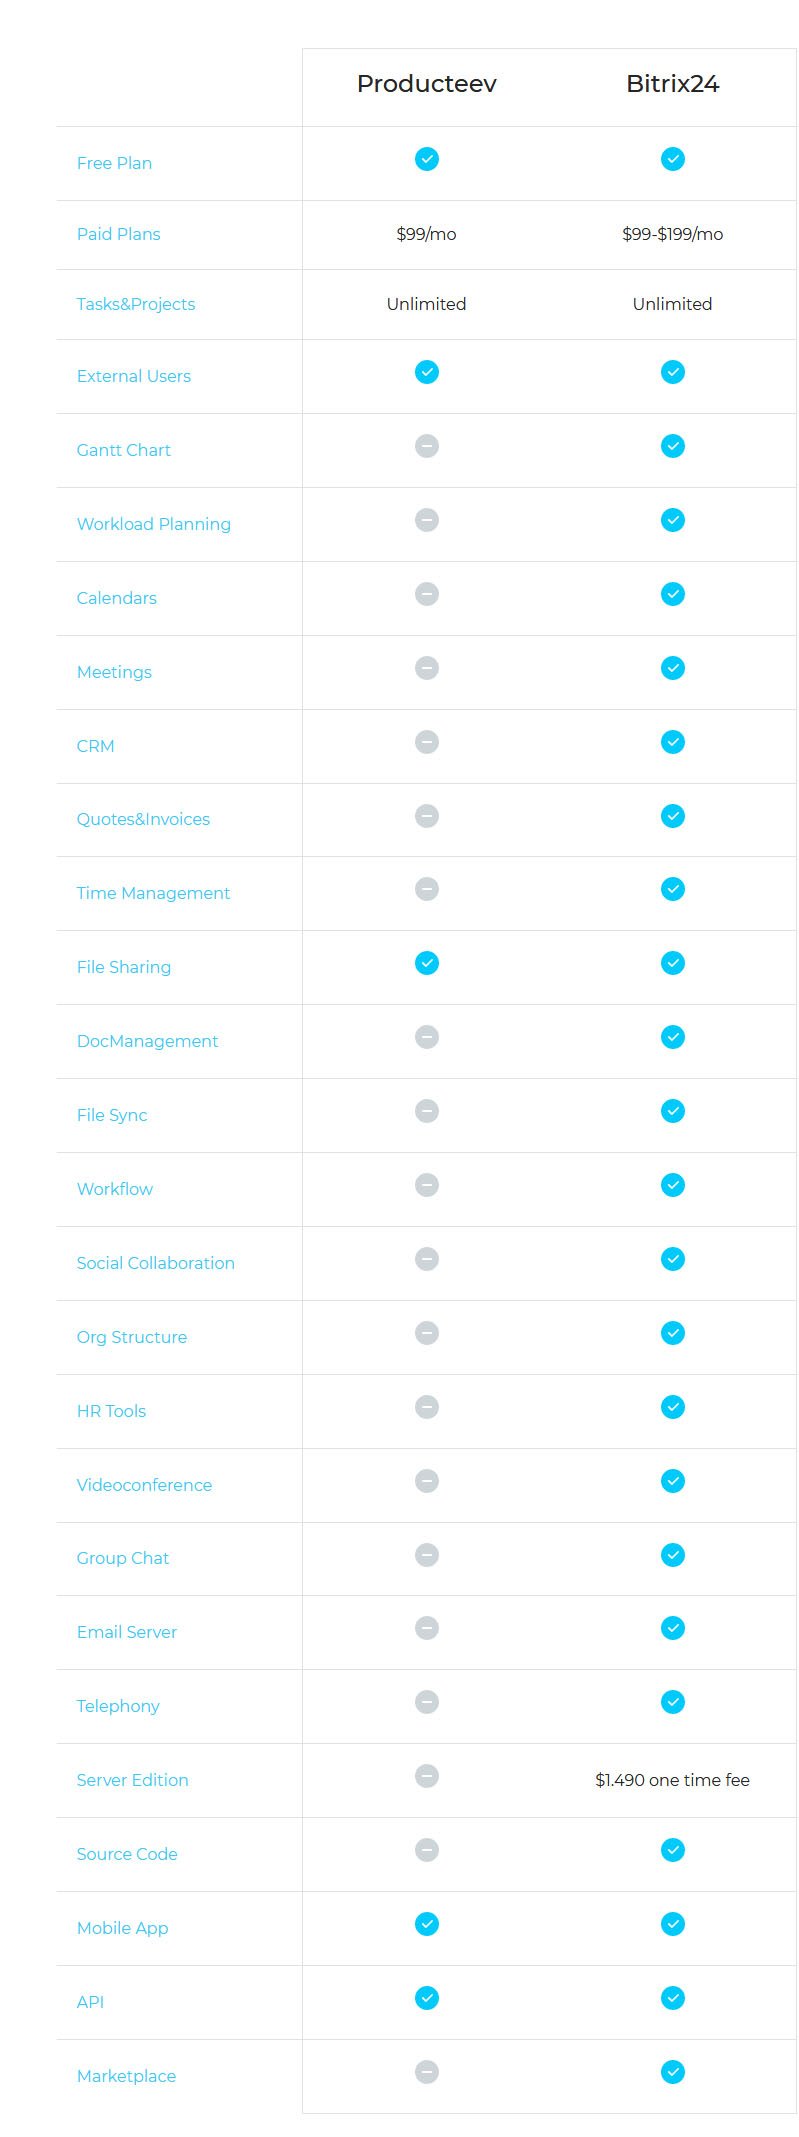The width and height of the screenshot is (799, 2137).
Task: Click the Workload Planning feature link
Action: click(x=154, y=524)
